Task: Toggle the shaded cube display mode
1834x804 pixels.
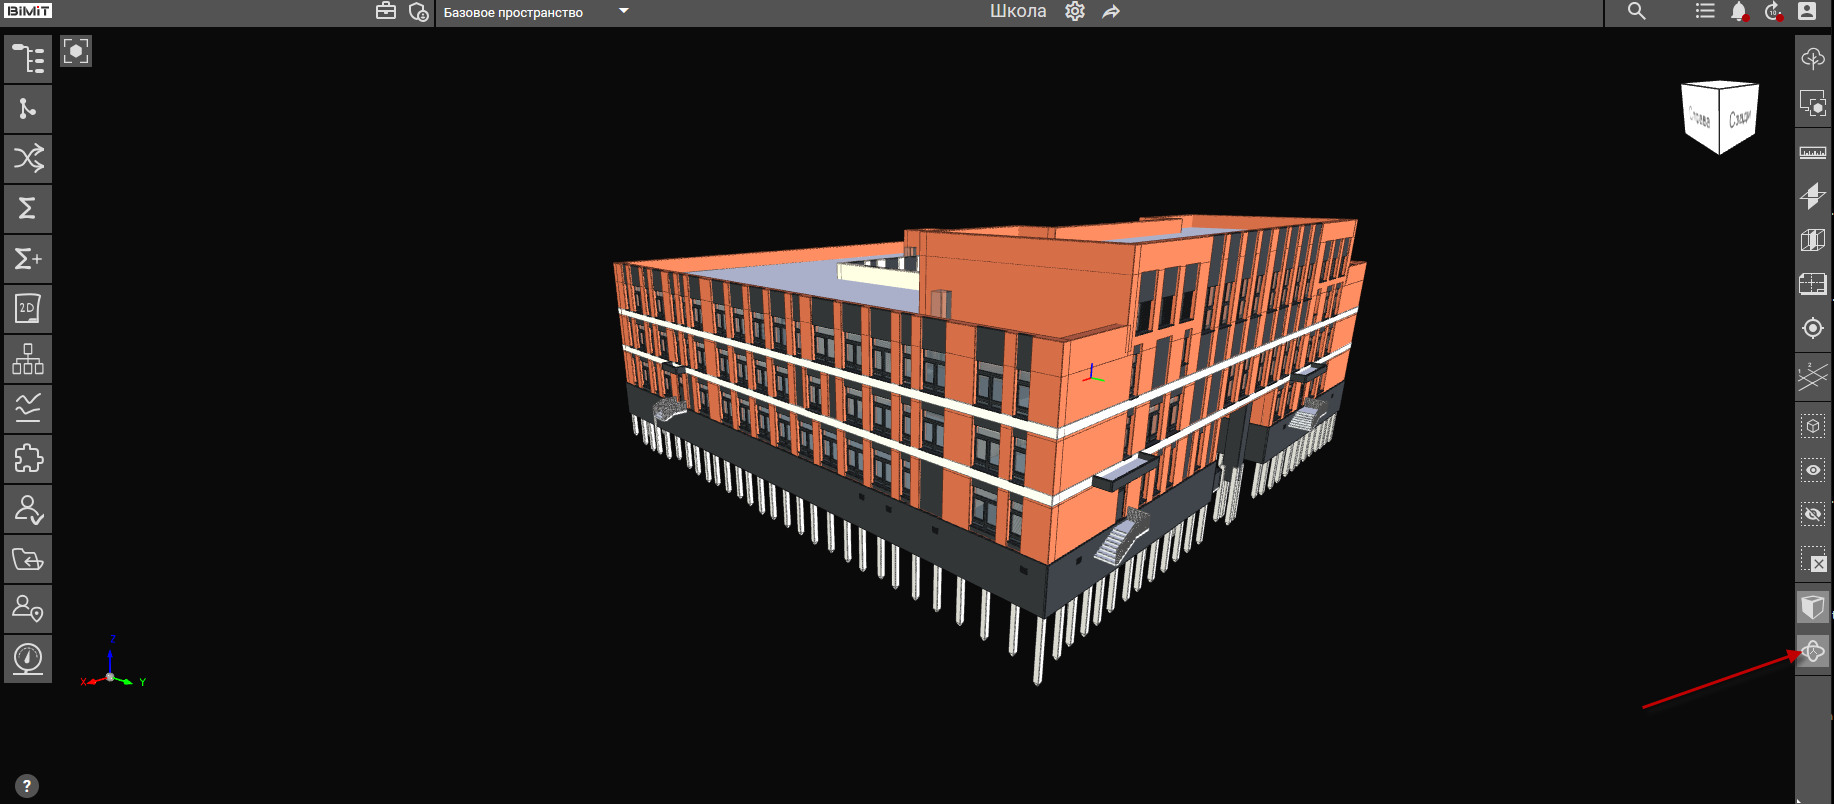Action: (1812, 607)
